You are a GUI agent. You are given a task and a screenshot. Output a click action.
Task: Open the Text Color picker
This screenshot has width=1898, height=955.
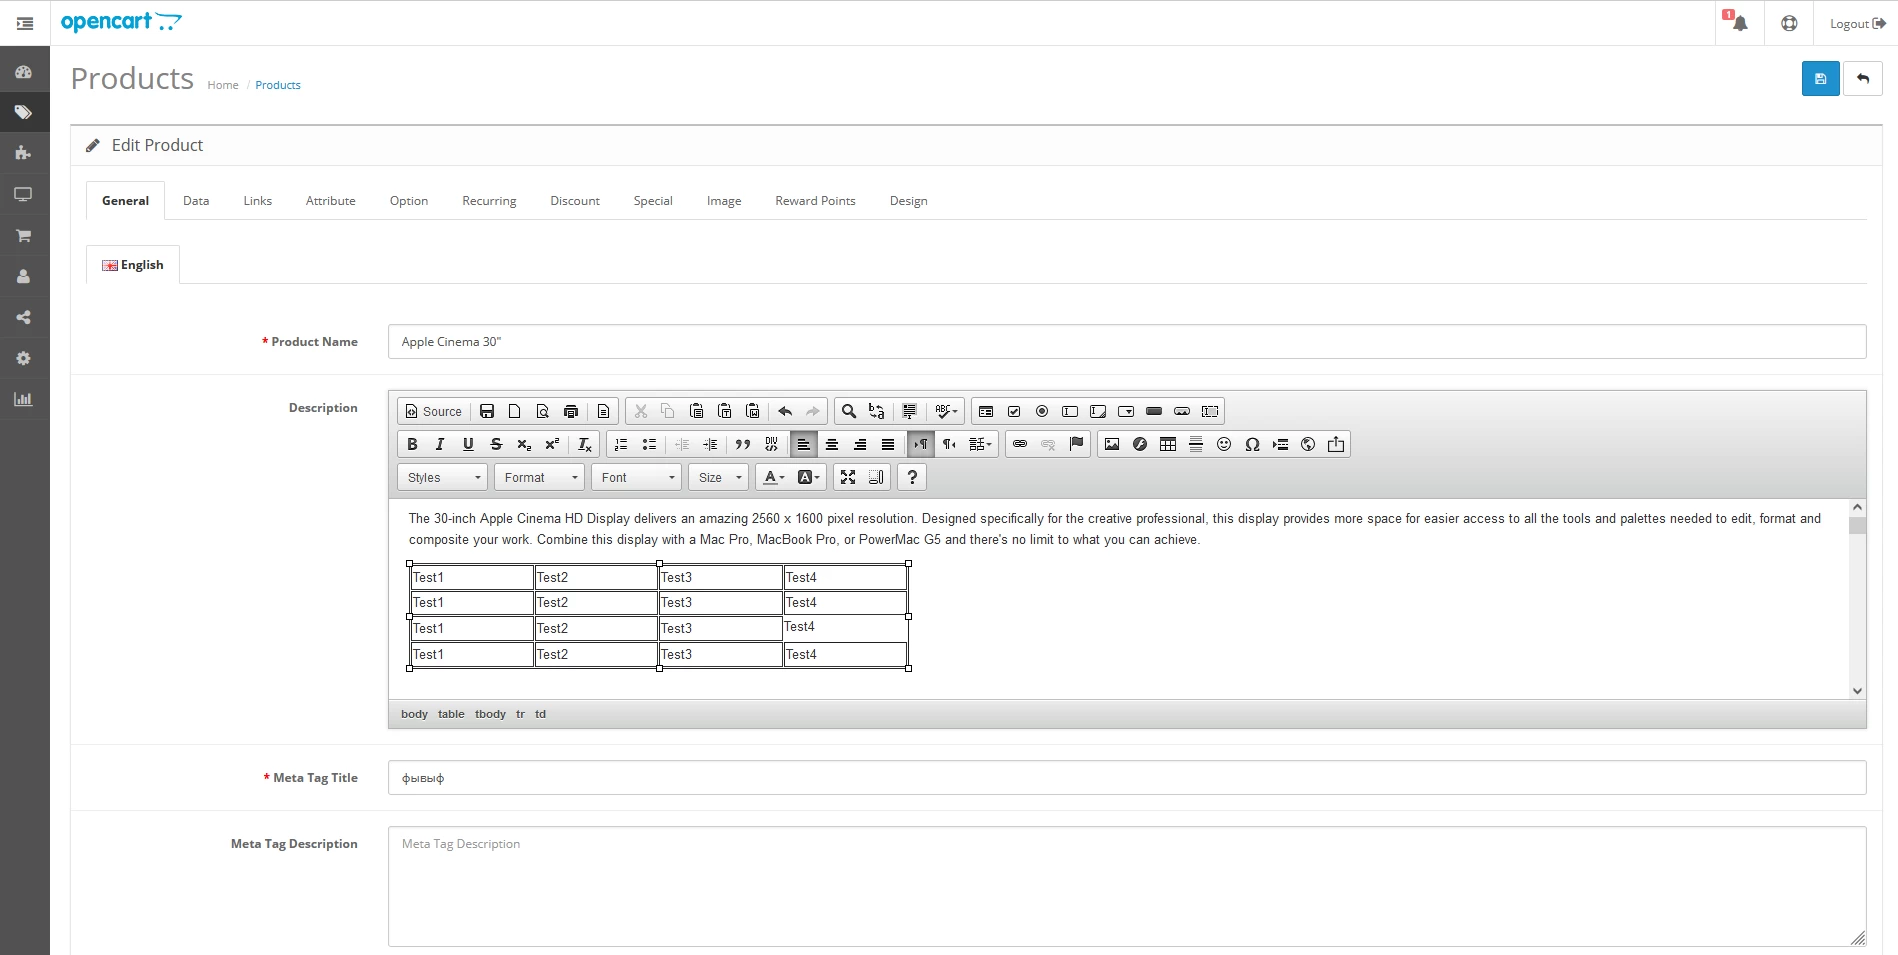pyautogui.click(x=774, y=477)
